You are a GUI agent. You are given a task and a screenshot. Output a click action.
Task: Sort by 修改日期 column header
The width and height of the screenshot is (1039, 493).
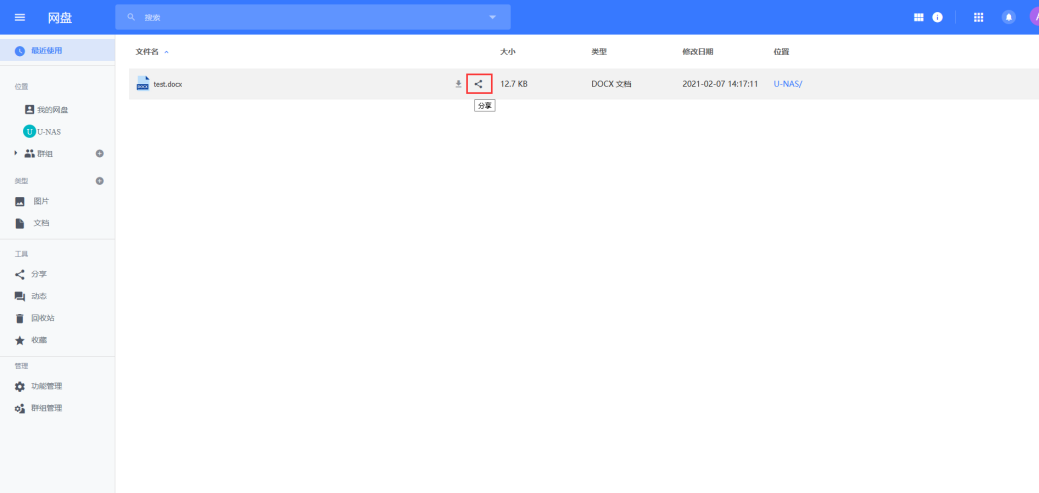pyautogui.click(x=698, y=52)
